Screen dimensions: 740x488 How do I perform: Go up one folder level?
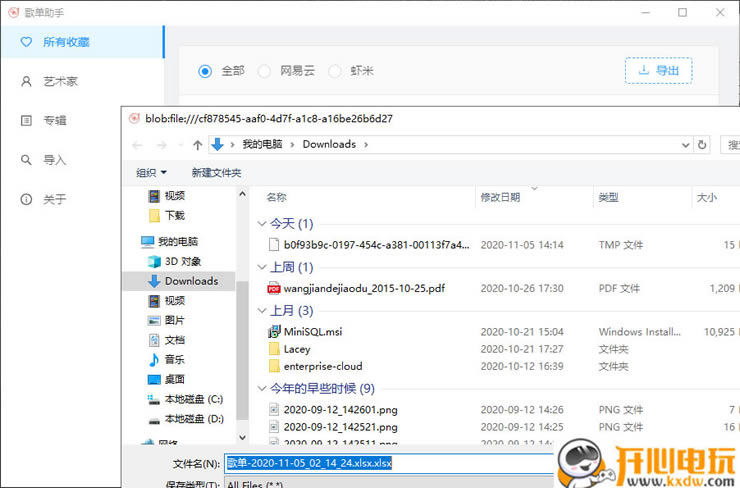pos(198,145)
